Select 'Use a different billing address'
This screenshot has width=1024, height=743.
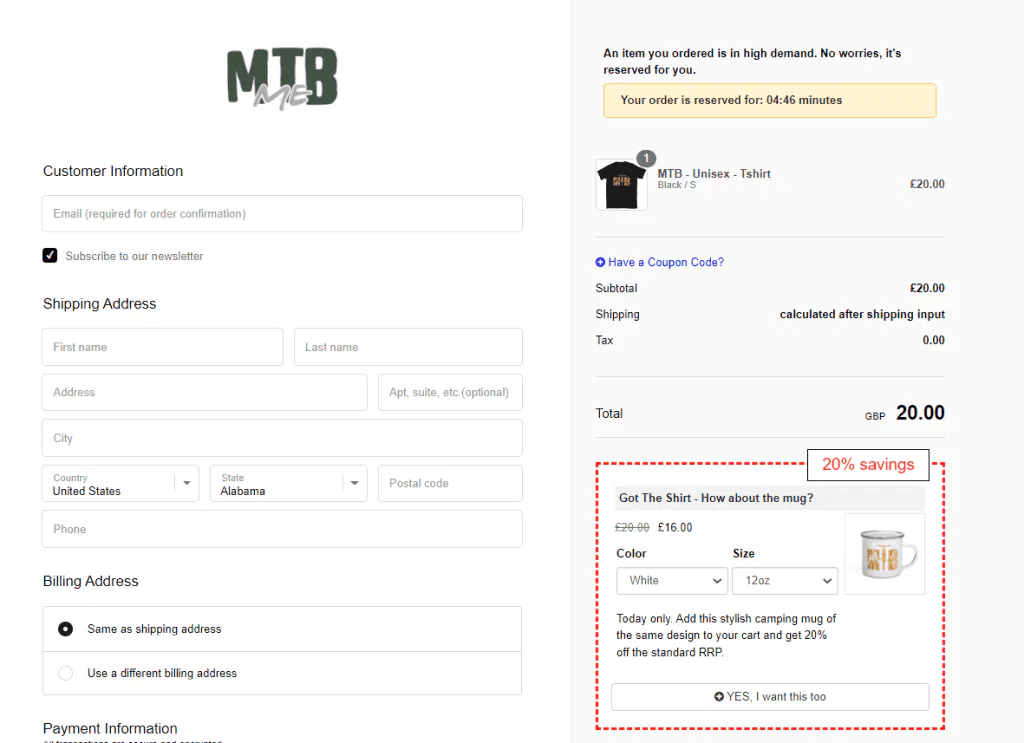coord(65,673)
